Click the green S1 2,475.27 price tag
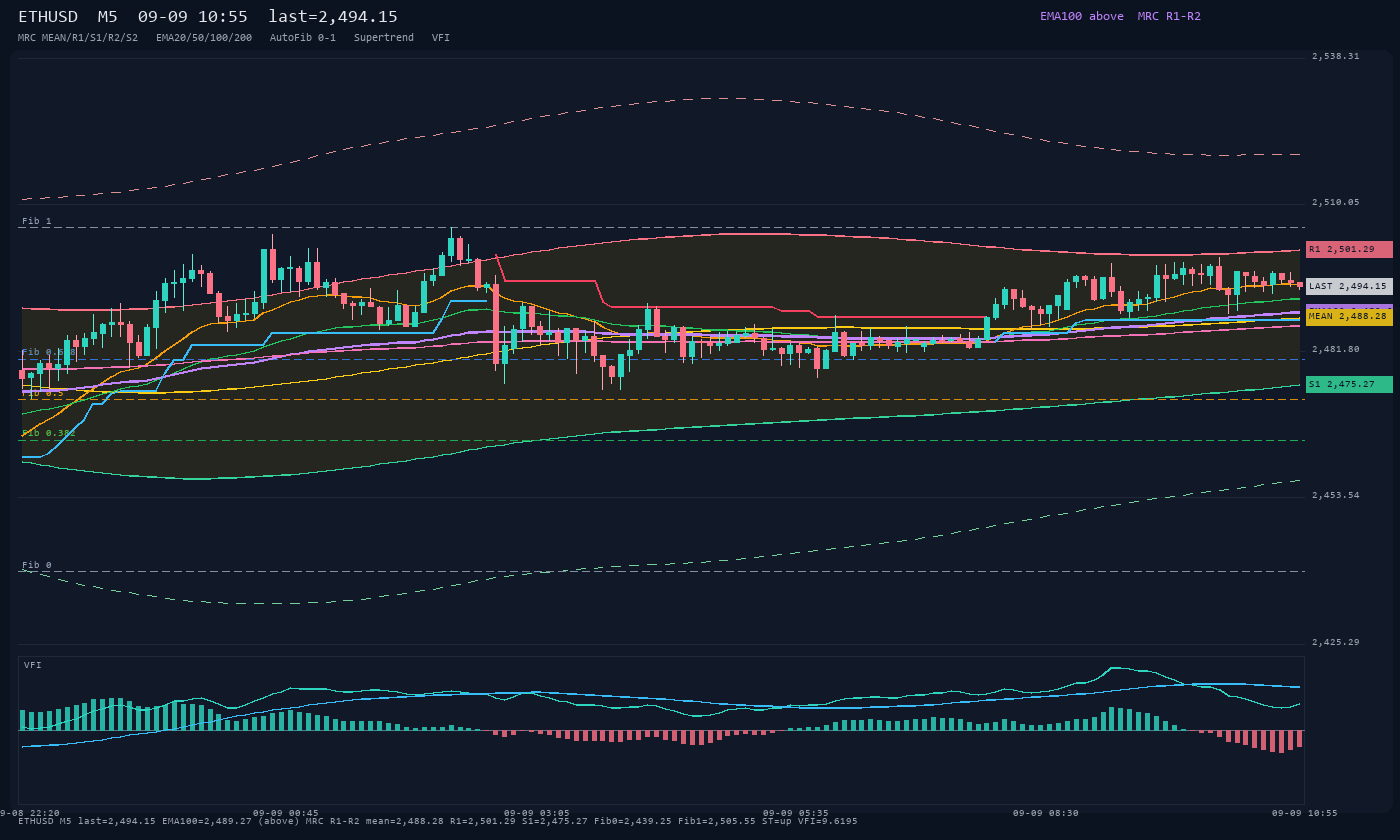1400x840 pixels. (x=1349, y=384)
